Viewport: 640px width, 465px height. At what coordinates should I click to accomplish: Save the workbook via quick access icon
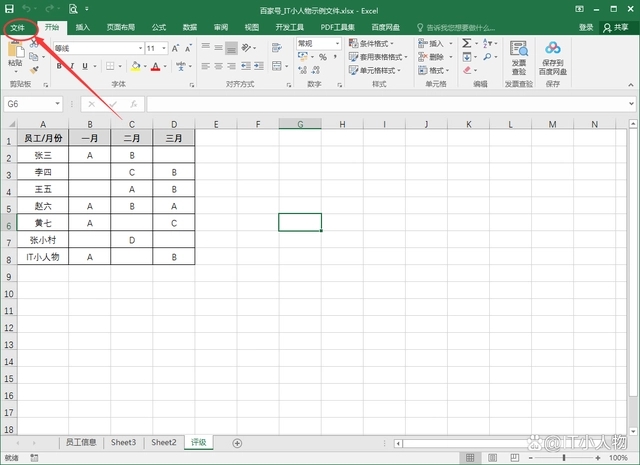point(9,9)
